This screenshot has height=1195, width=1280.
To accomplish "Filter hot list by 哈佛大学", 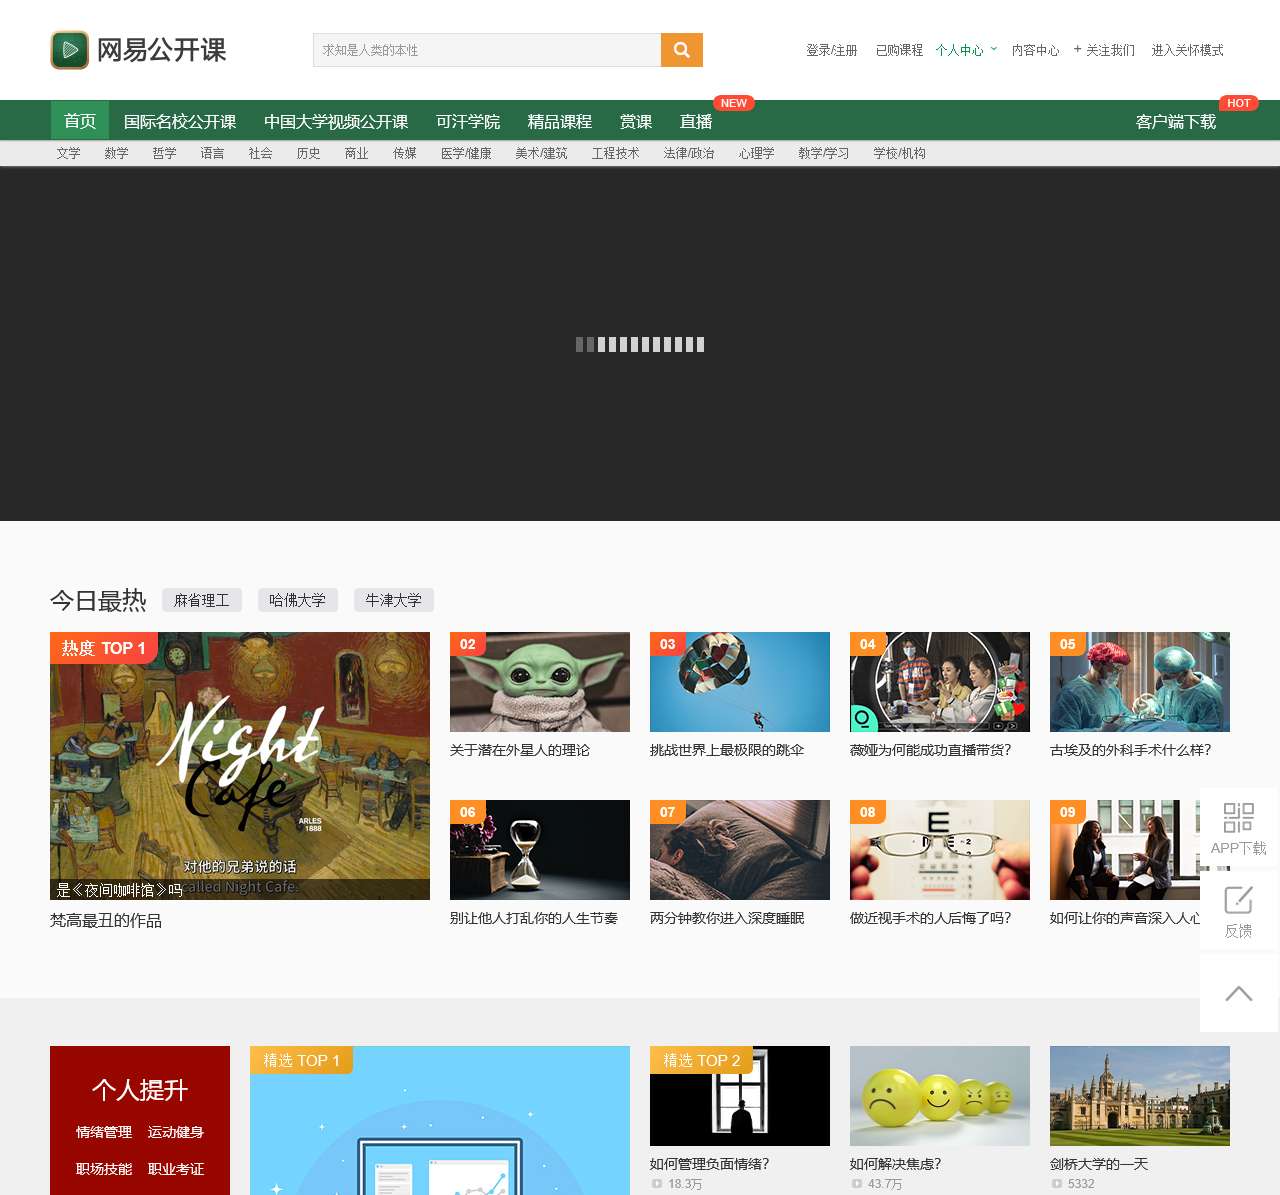I will click(x=297, y=600).
